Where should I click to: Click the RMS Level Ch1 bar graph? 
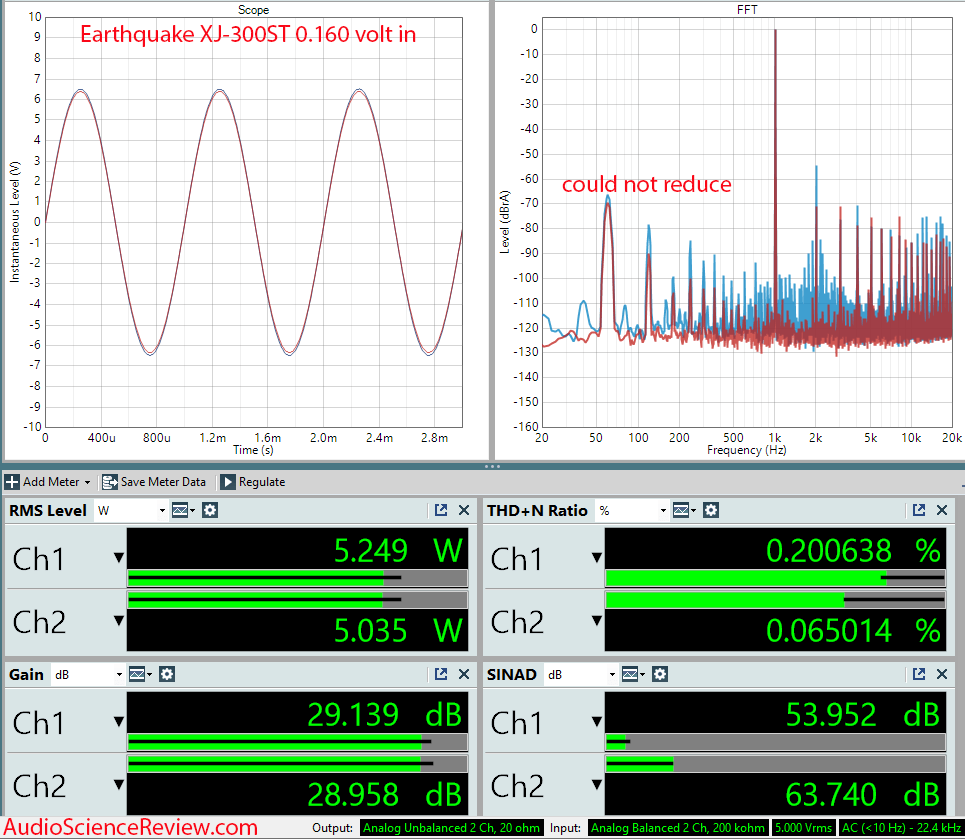(x=297, y=578)
